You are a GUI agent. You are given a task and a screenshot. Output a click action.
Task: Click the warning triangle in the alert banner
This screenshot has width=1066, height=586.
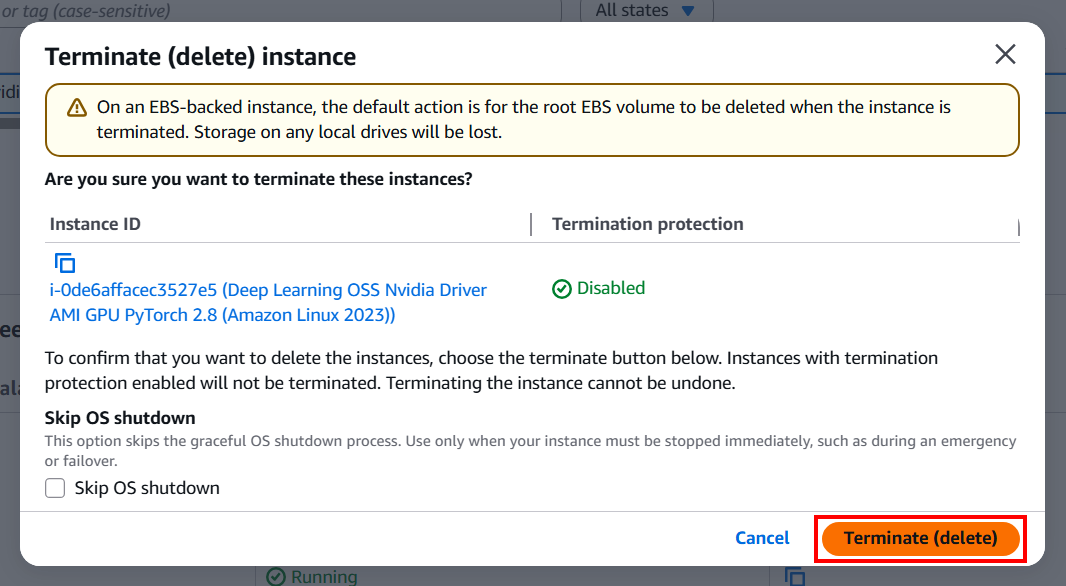77,107
